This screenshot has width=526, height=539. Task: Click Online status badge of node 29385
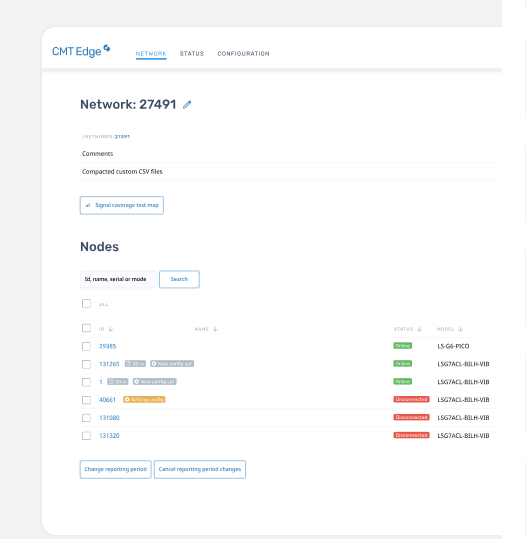coord(403,346)
